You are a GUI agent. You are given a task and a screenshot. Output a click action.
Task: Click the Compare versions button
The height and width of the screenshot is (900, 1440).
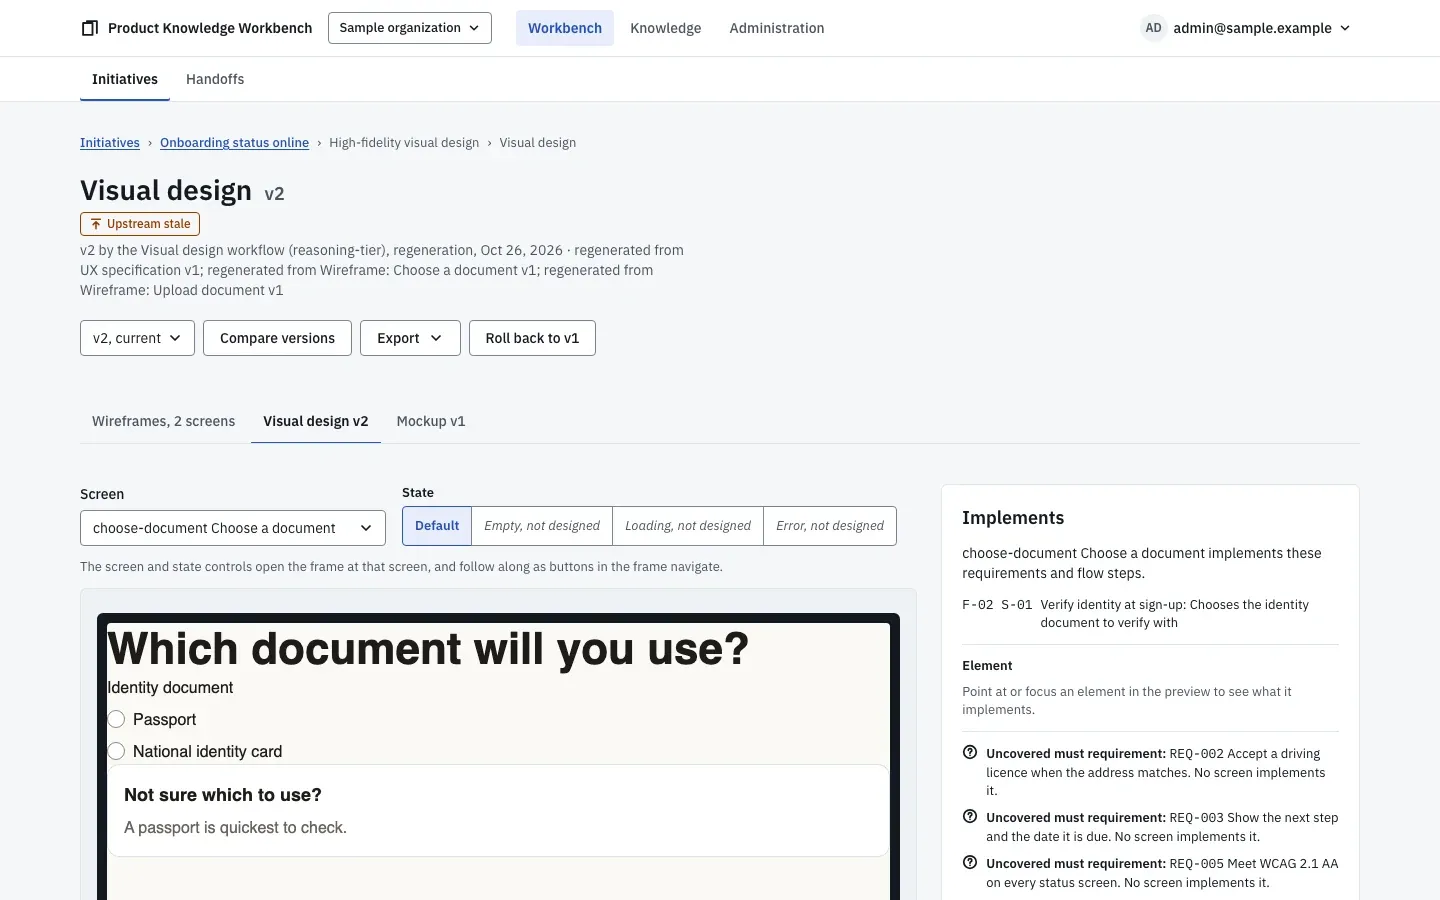[277, 338]
